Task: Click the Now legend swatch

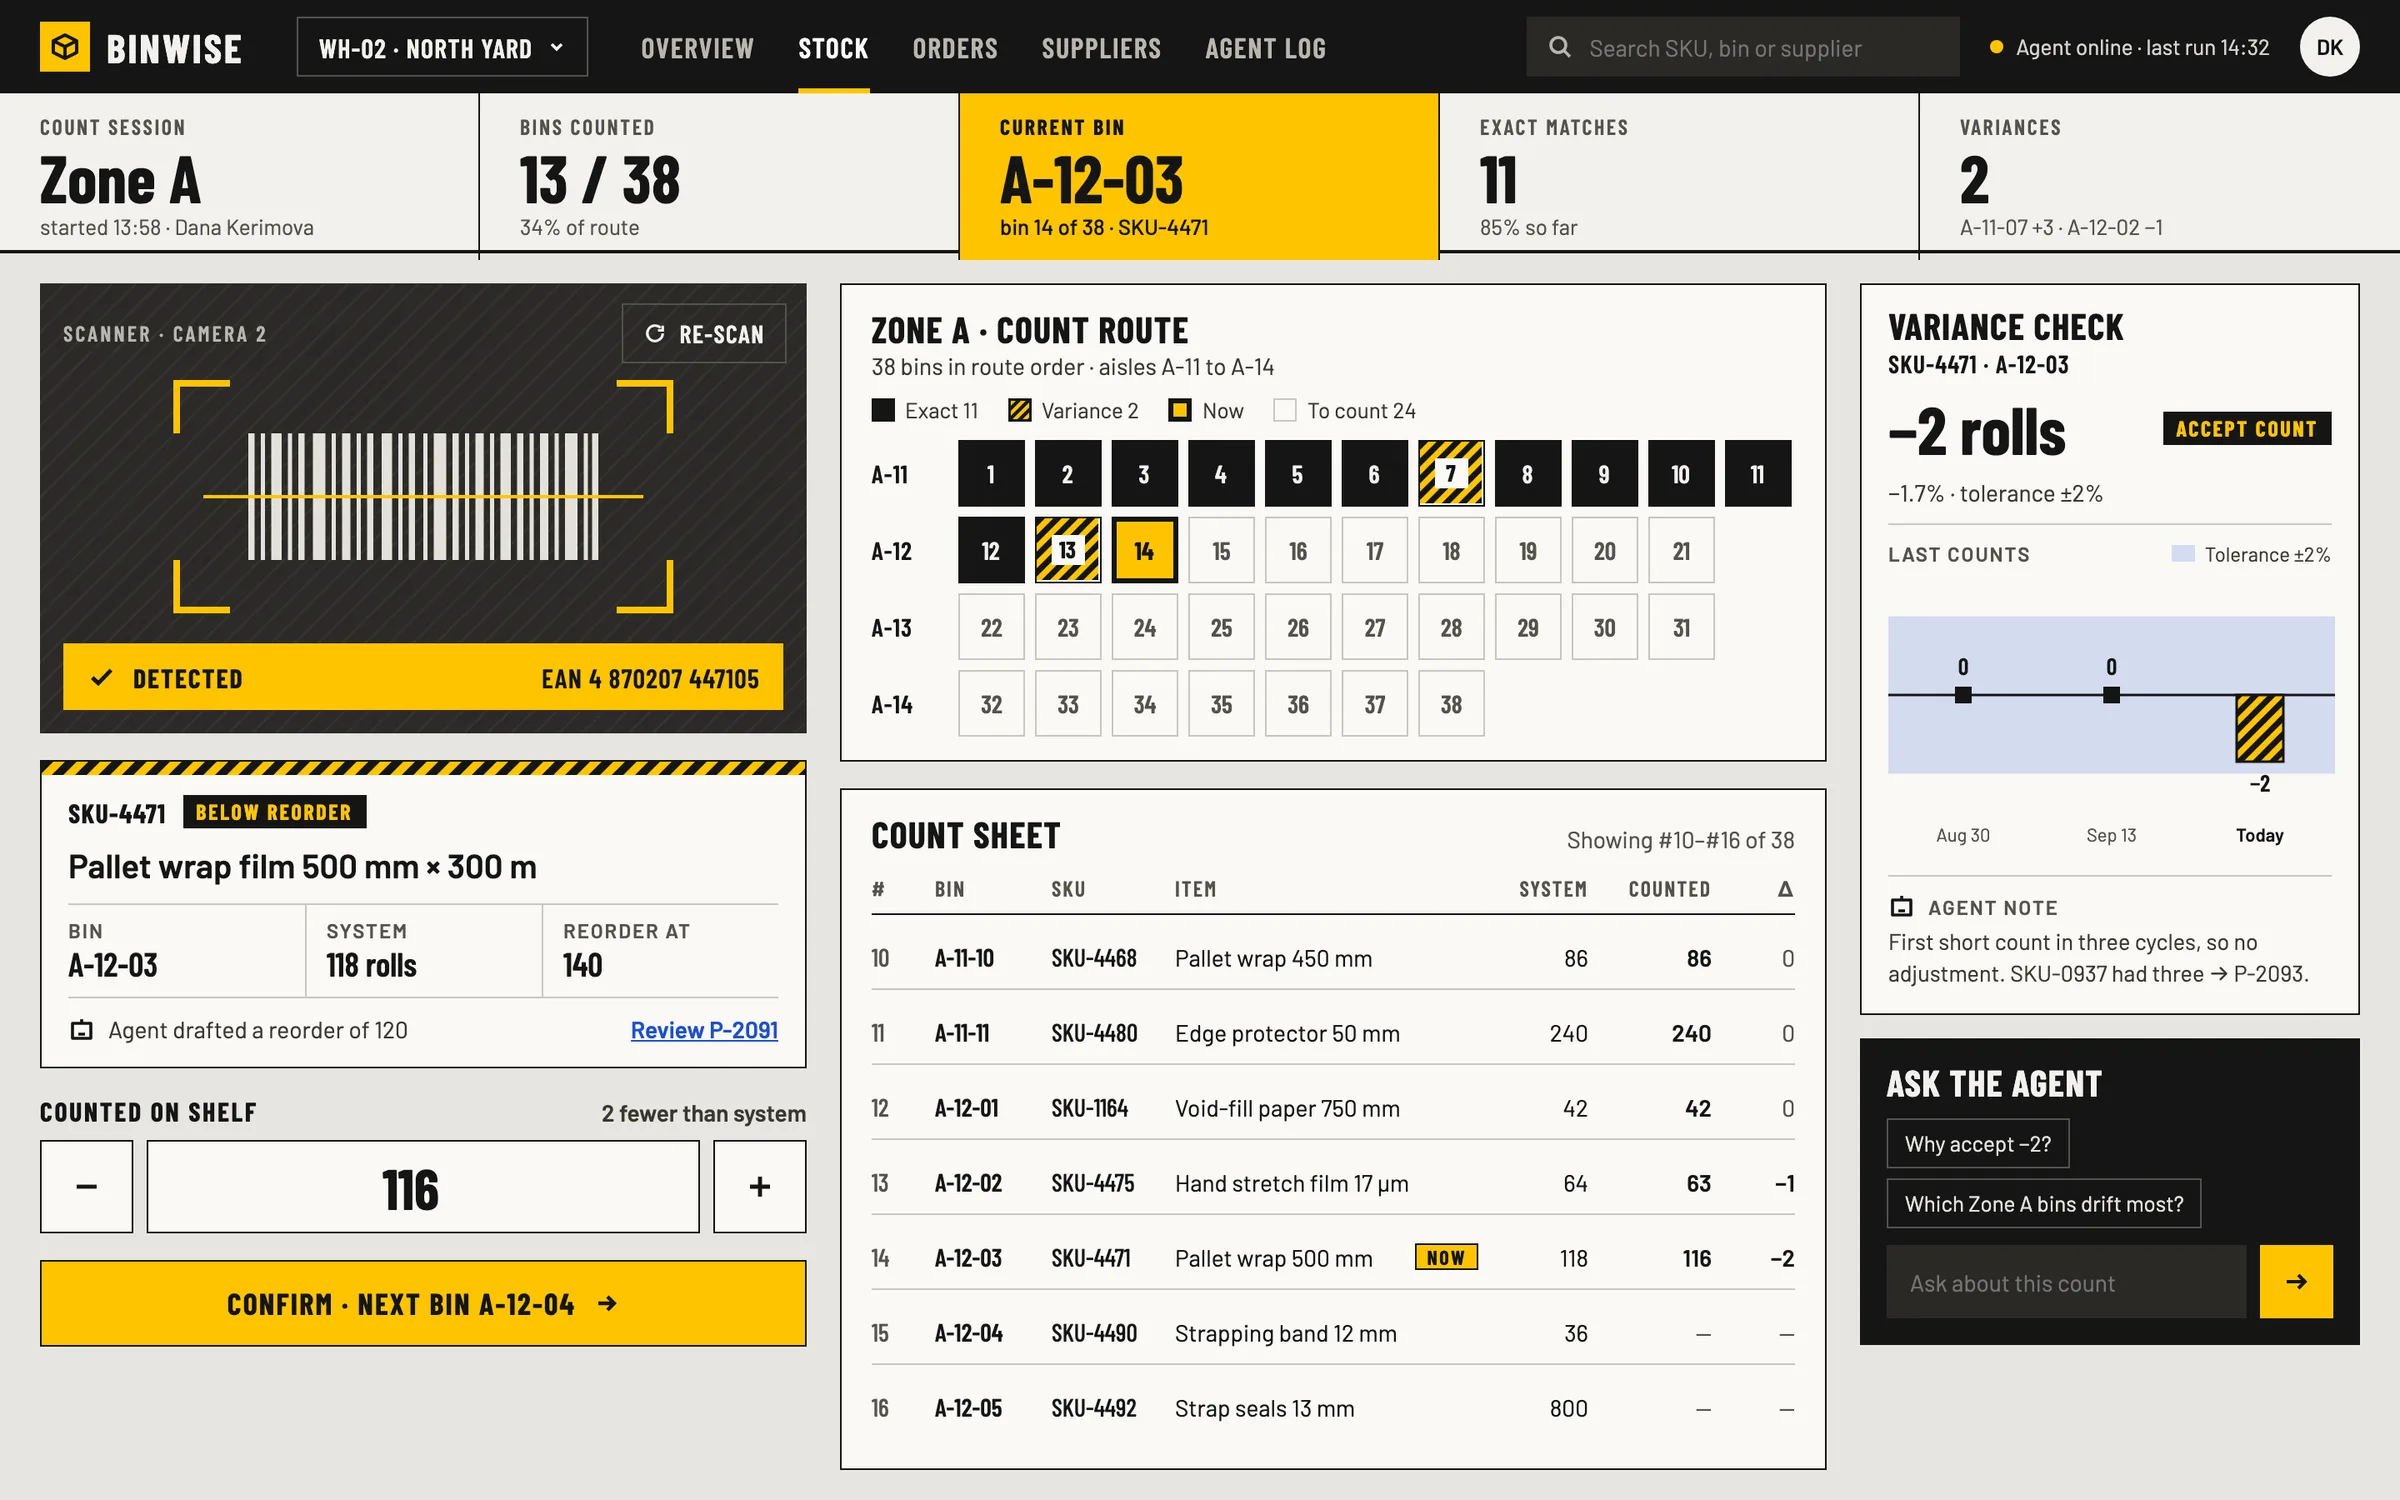Action: pyautogui.click(x=1180, y=410)
